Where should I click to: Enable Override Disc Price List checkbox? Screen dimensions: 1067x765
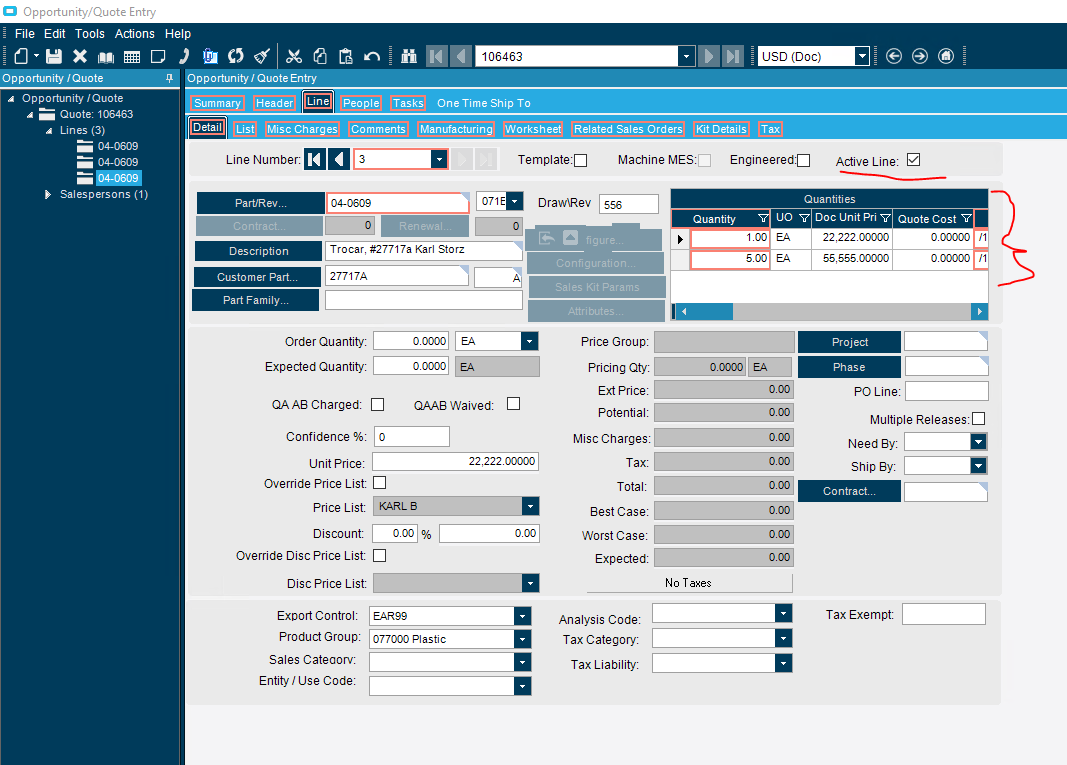pyautogui.click(x=380, y=556)
